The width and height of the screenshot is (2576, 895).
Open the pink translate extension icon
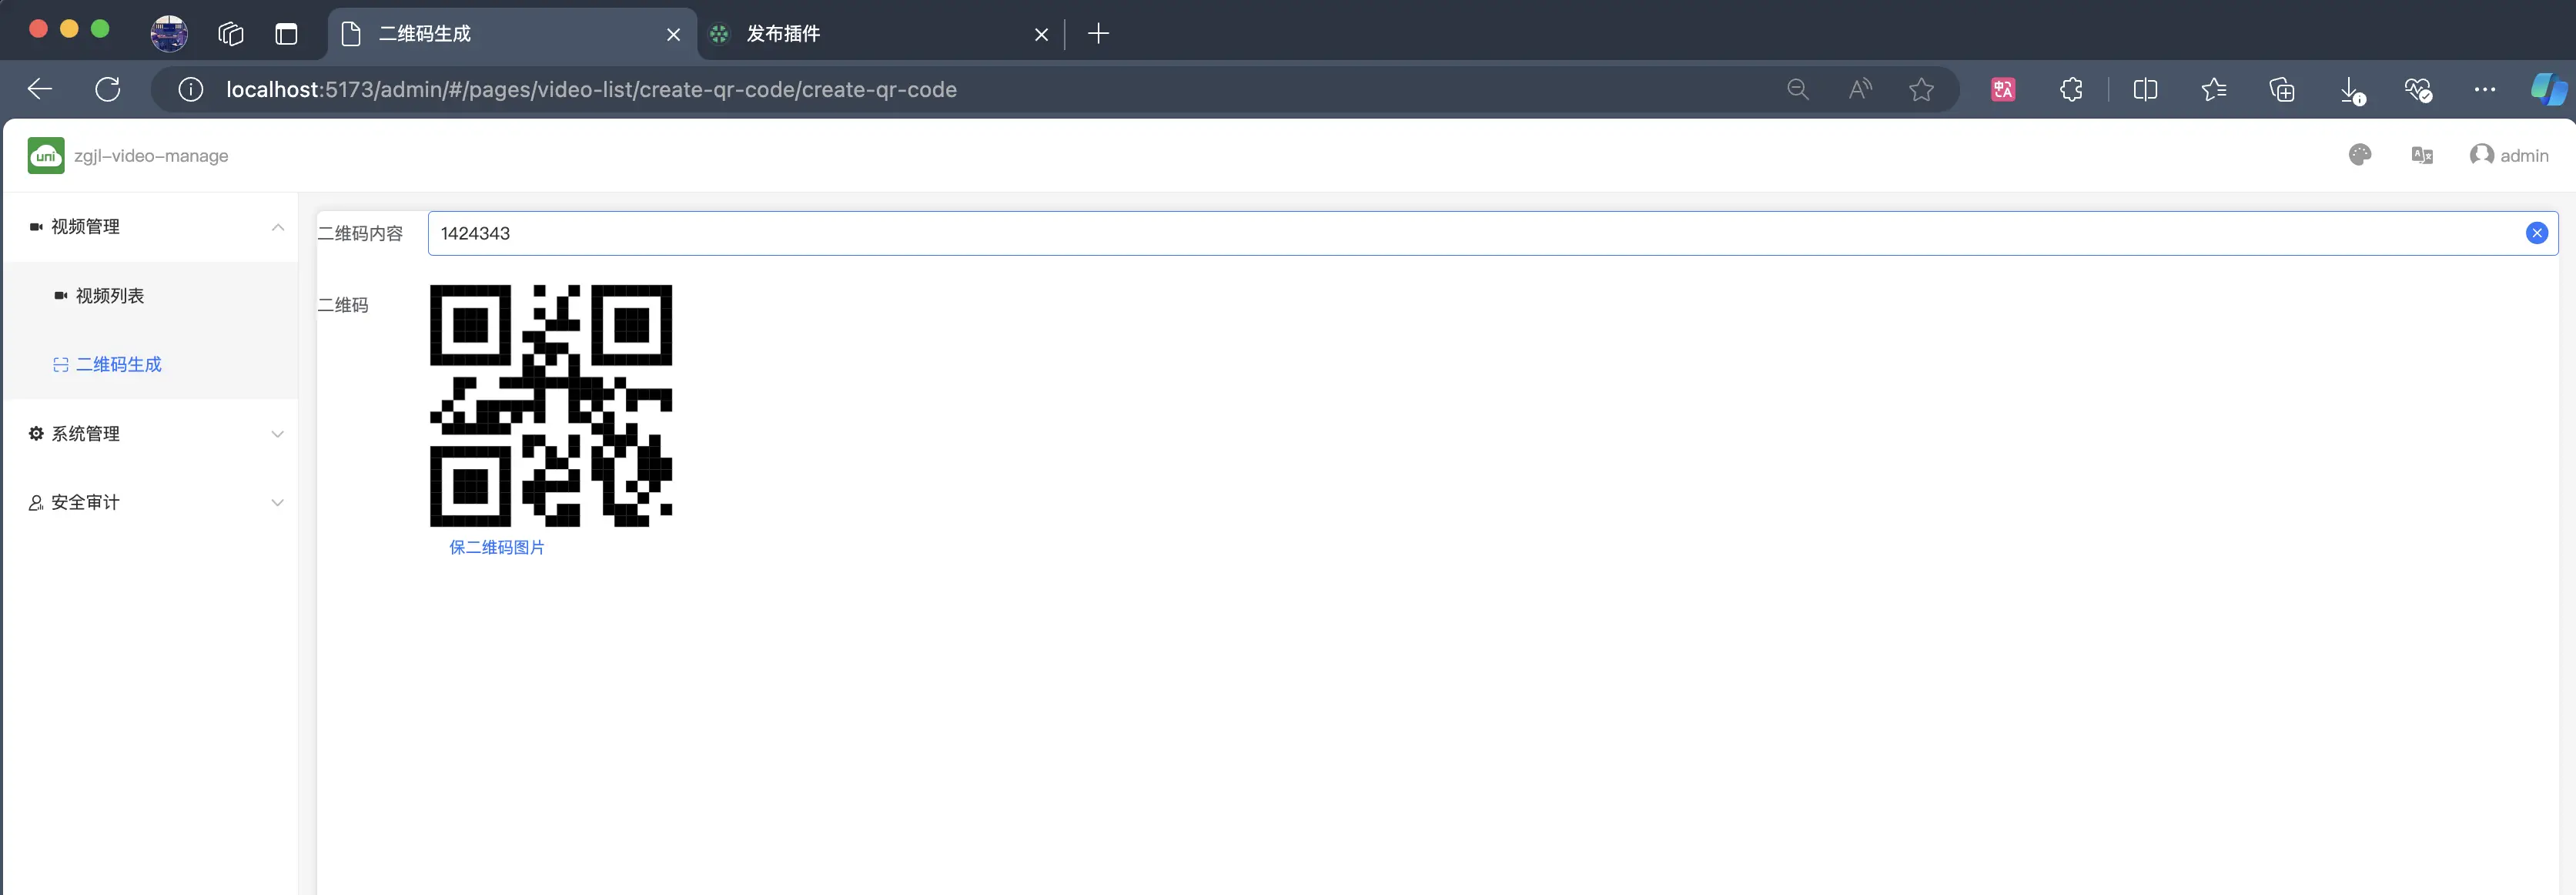point(2003,90)
